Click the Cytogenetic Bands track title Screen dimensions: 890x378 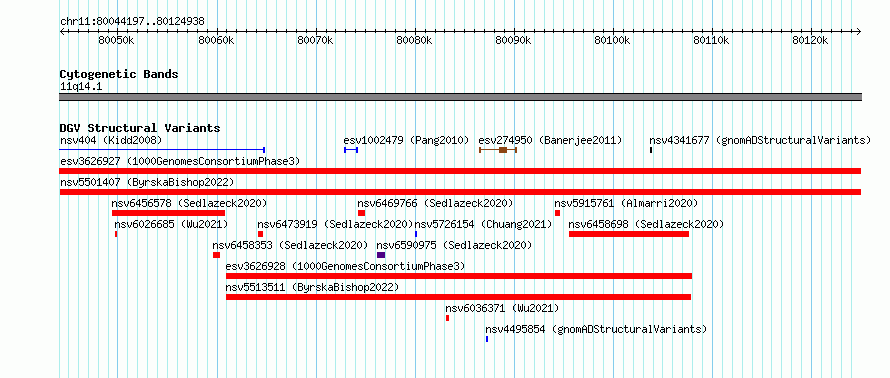[119, 74]
